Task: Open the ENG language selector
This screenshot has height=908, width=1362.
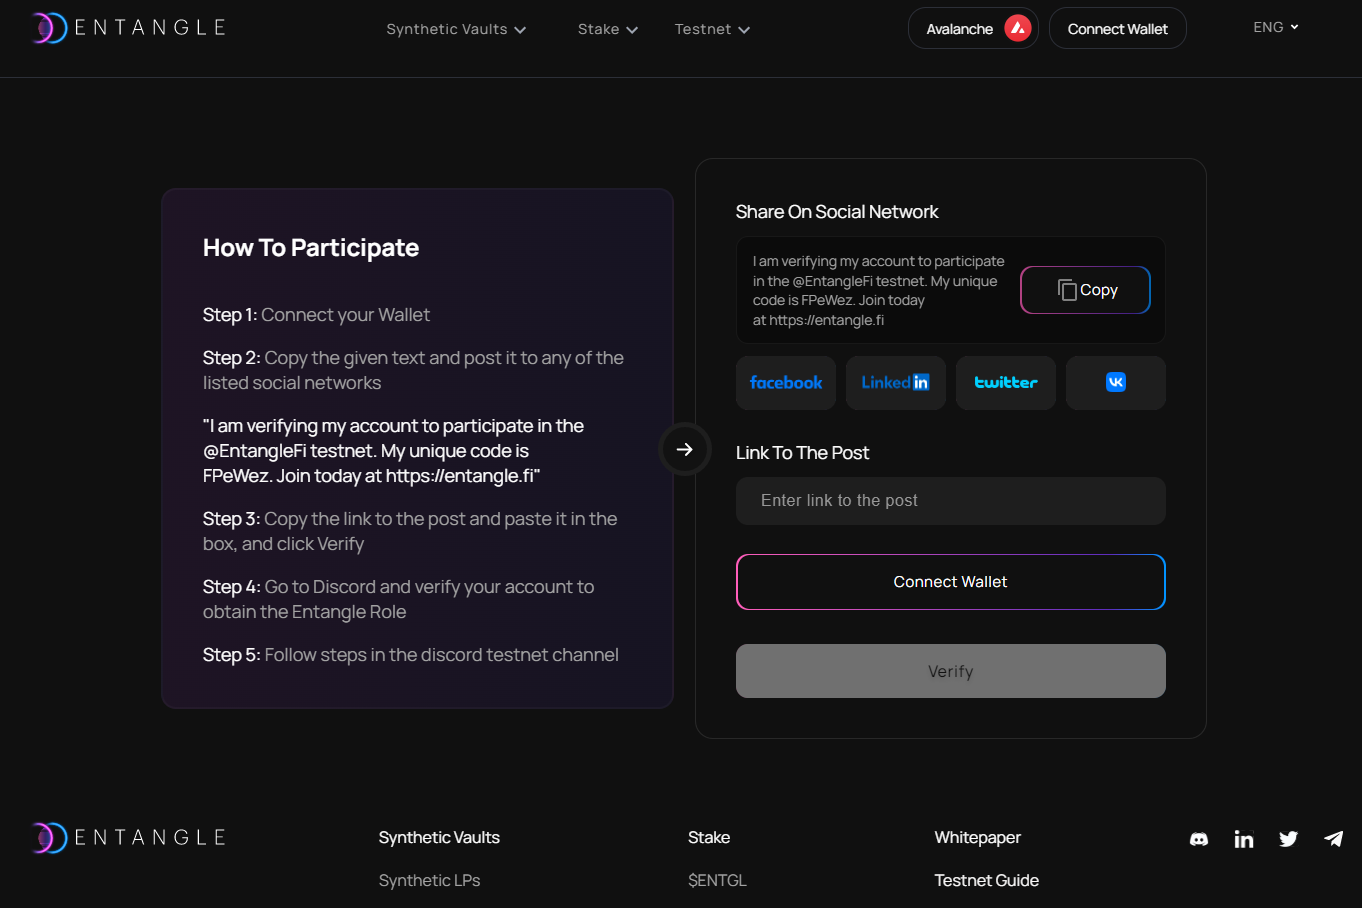Action: click(1275, 28)
